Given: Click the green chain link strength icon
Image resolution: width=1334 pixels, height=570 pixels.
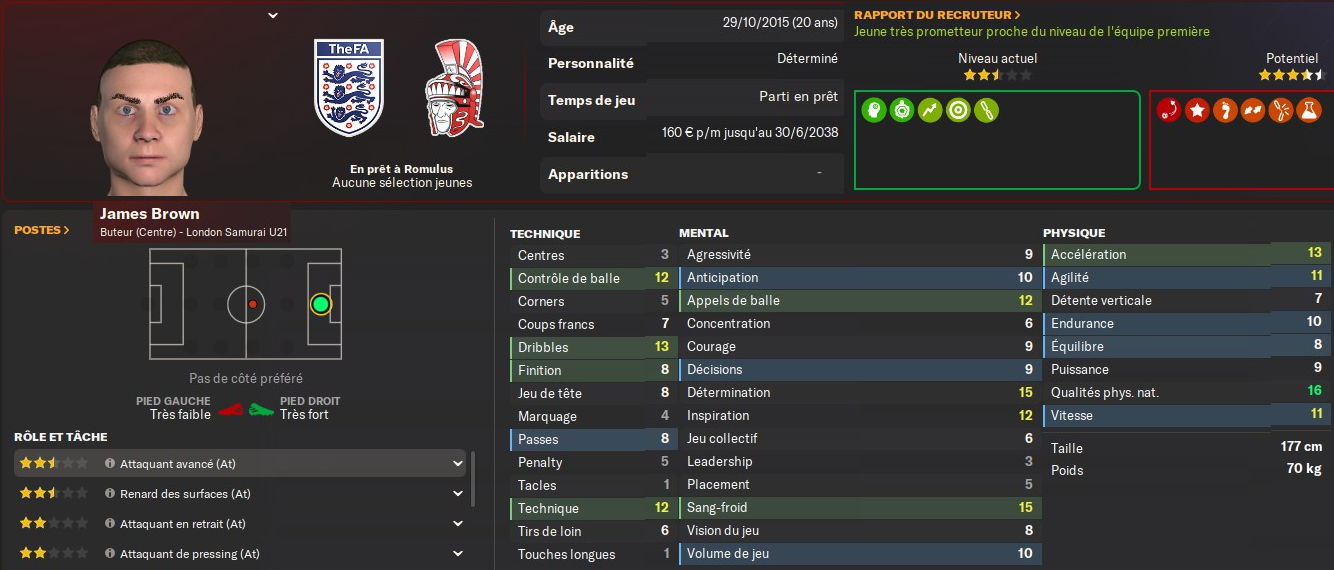Looking at the screenshot, I should coord(986,110).
